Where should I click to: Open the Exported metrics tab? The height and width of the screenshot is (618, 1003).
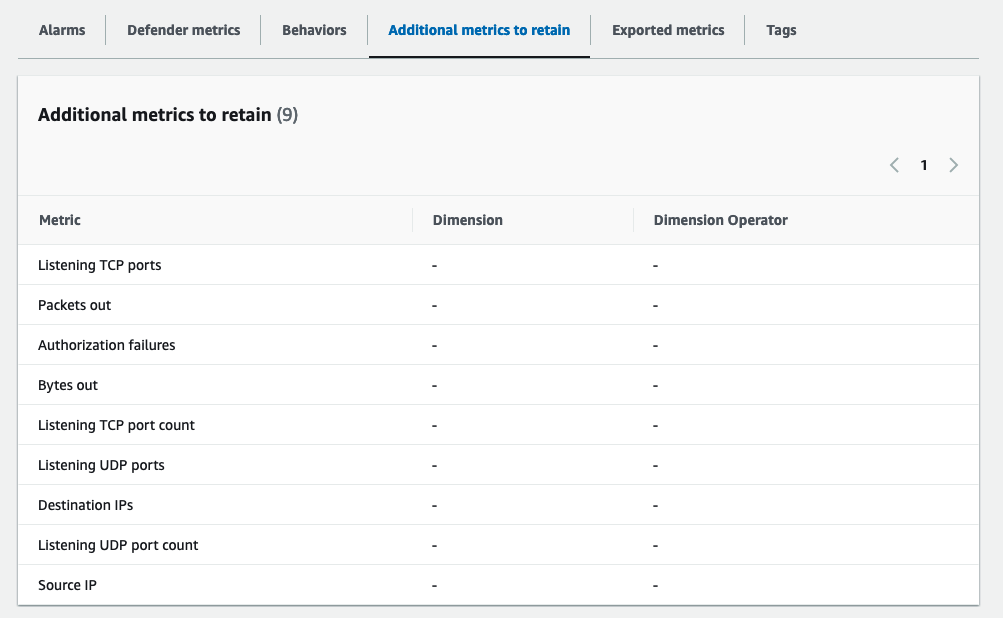pos(667,30)
